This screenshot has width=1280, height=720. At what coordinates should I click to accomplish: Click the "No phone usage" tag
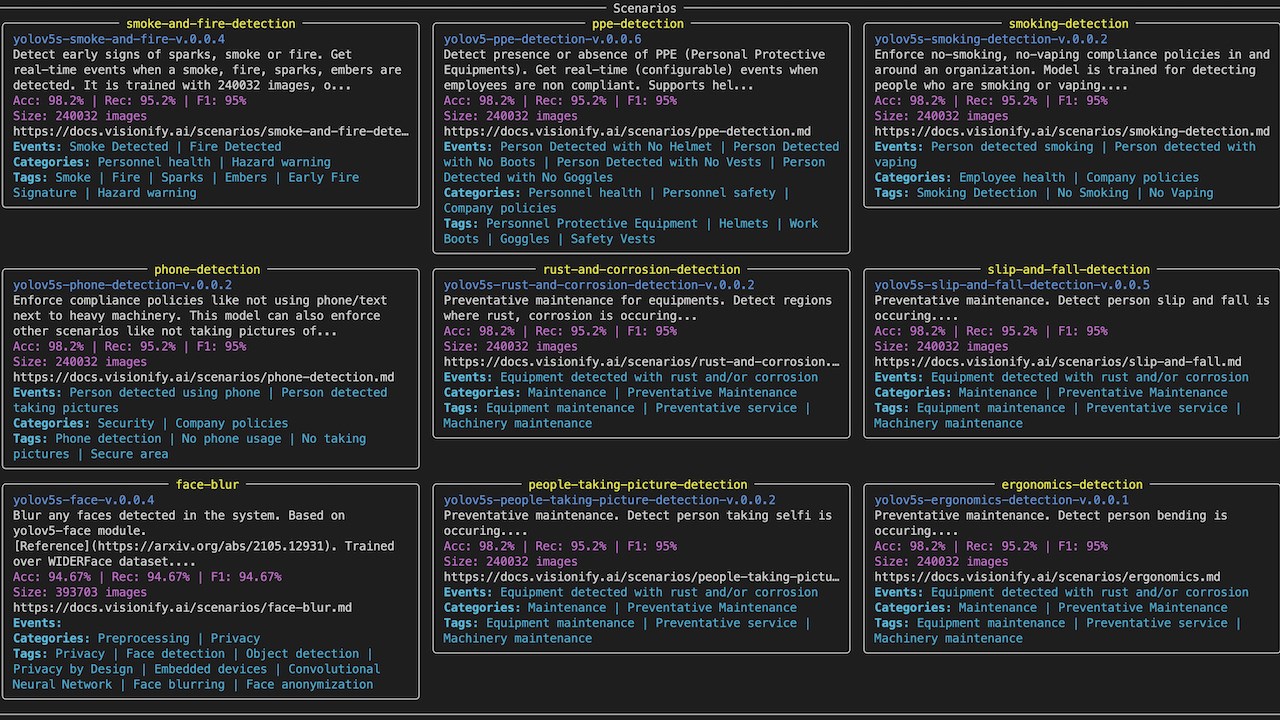[232, 439]
